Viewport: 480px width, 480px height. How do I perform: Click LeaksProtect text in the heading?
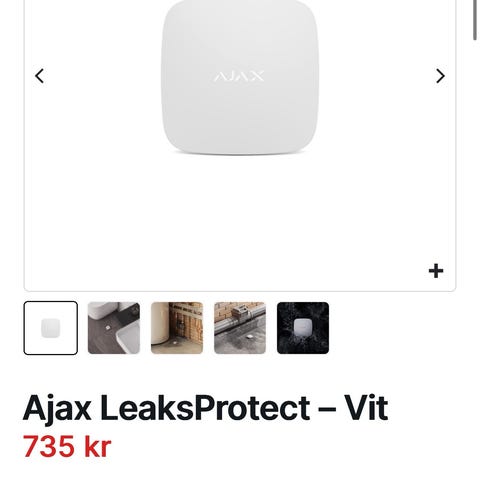tap(205, 407)
